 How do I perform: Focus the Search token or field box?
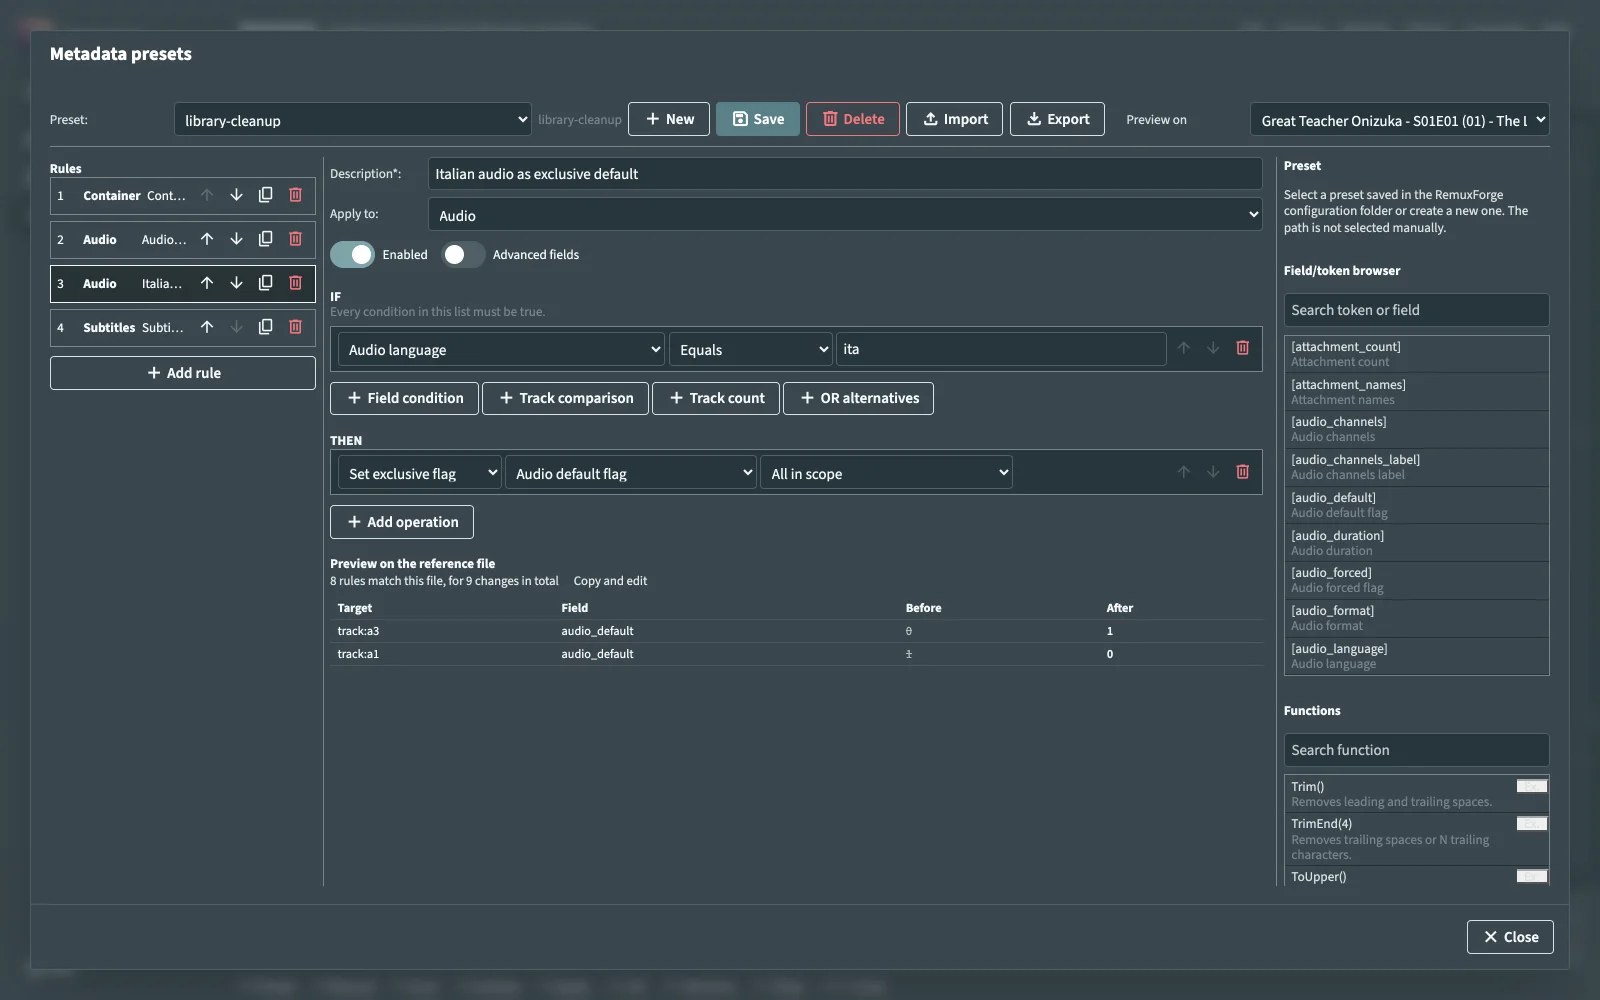click(1416, 310)
